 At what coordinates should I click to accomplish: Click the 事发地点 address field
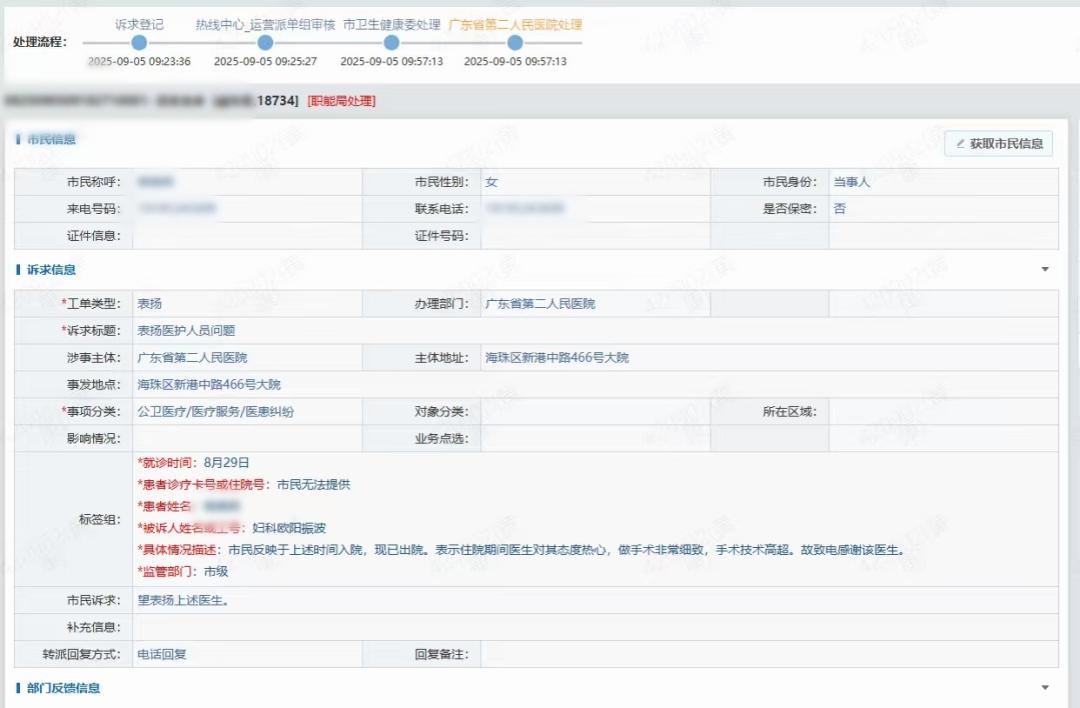coord(594,384)
